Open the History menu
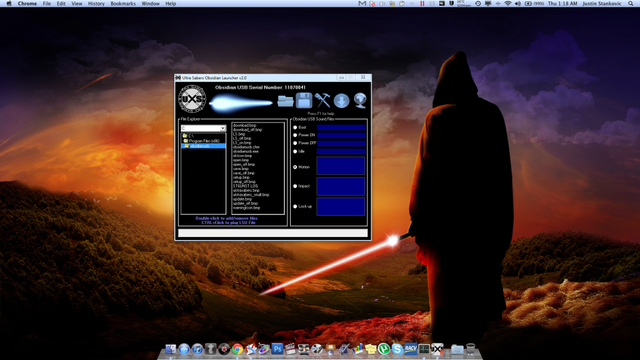The image size is (640, 360). (x=96, y=3)
